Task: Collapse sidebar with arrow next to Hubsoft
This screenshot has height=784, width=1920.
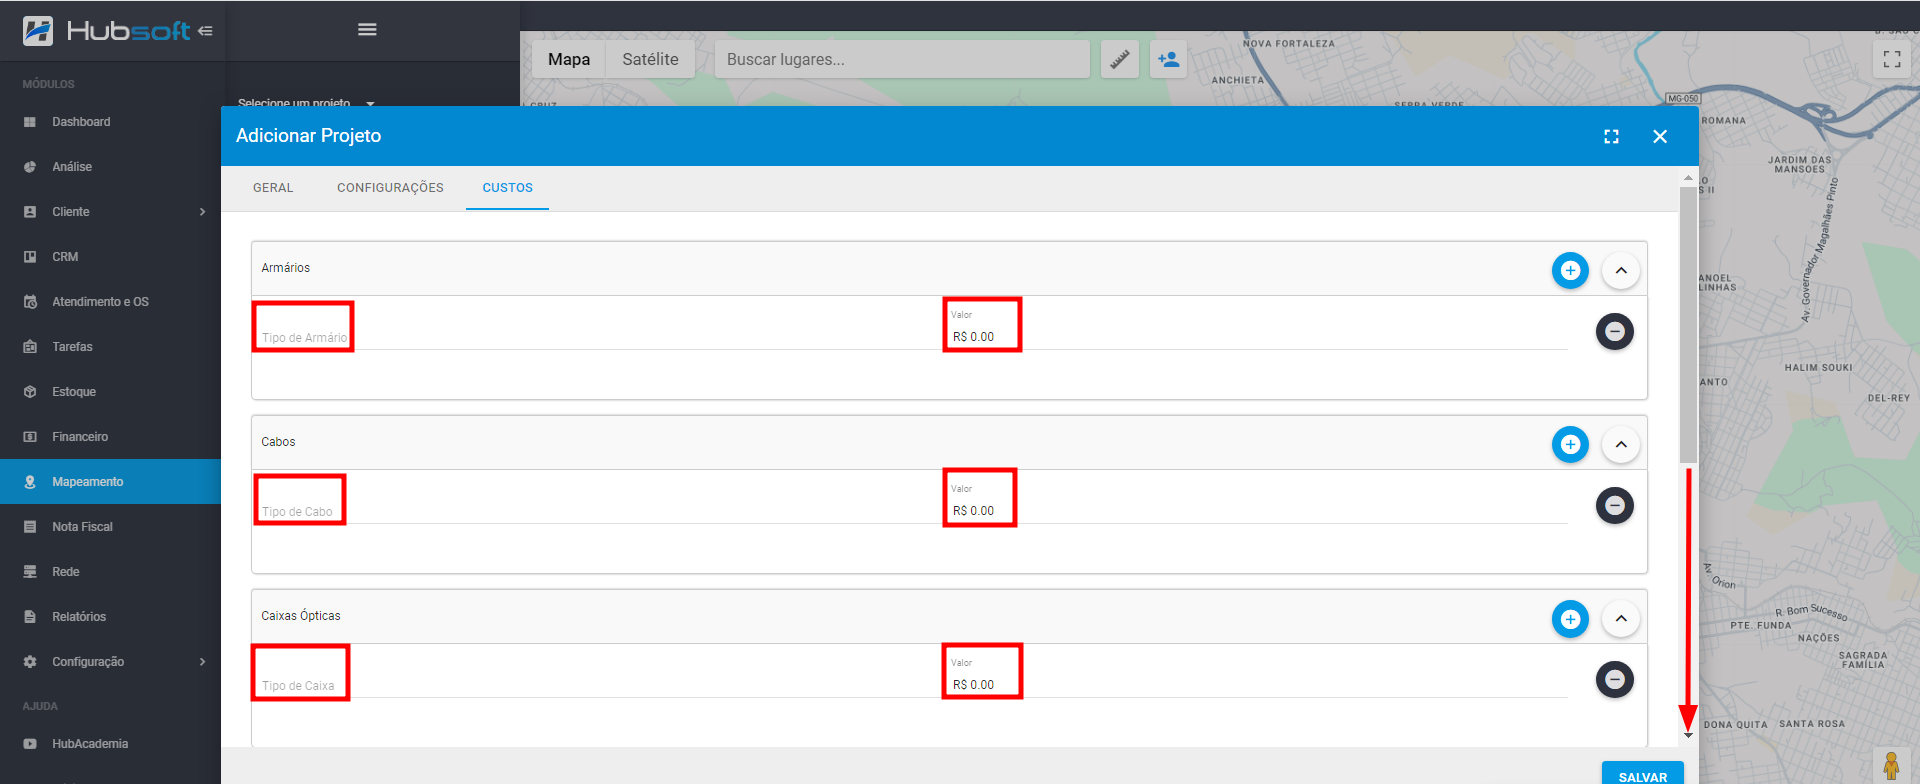Action: (205, 31)
